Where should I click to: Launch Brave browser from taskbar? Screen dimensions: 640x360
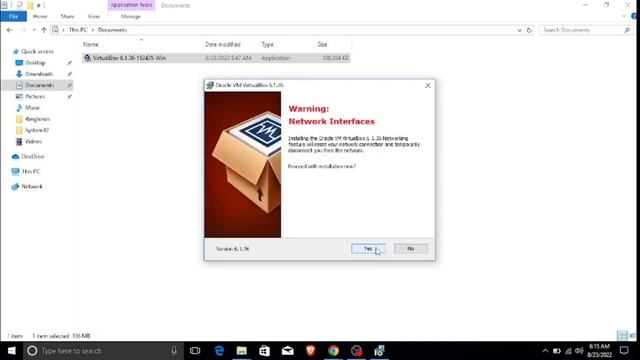coord(311,351)
